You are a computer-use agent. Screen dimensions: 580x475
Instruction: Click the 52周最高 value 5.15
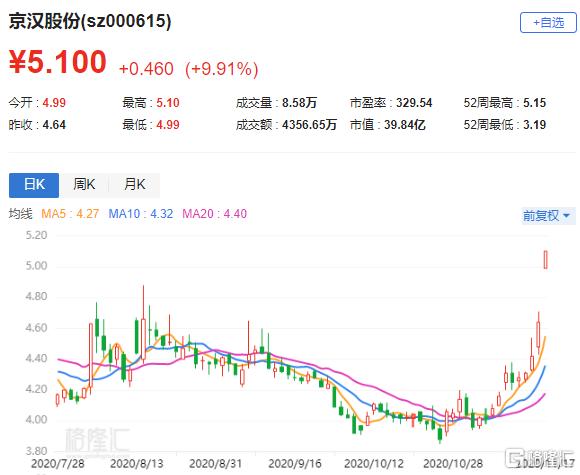coord(534,102)
